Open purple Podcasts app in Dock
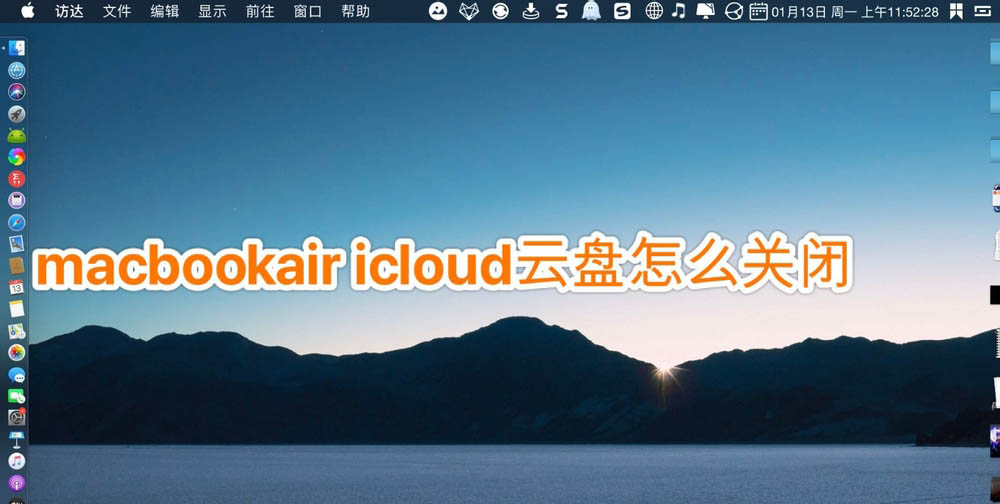The image size is (1000, 504). 17,483
